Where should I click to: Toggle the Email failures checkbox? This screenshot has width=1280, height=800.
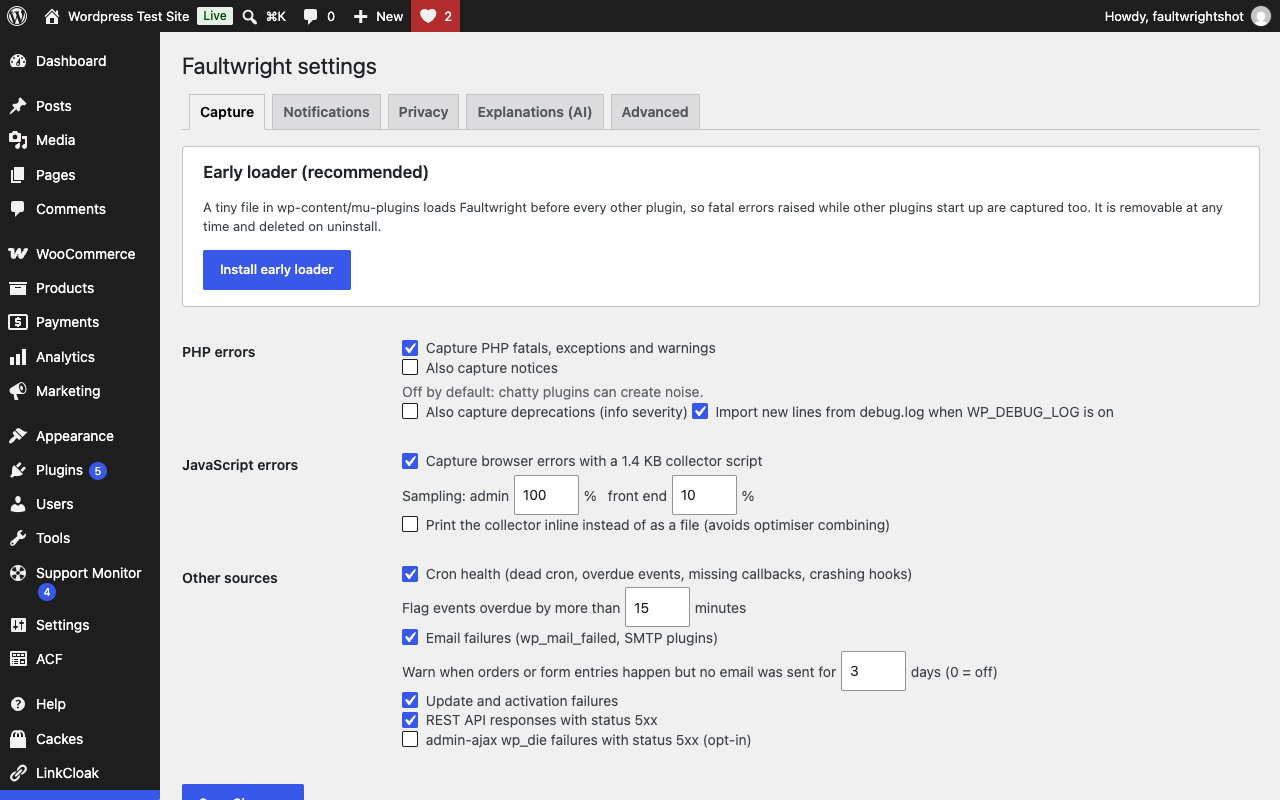(x=410, y=637)
